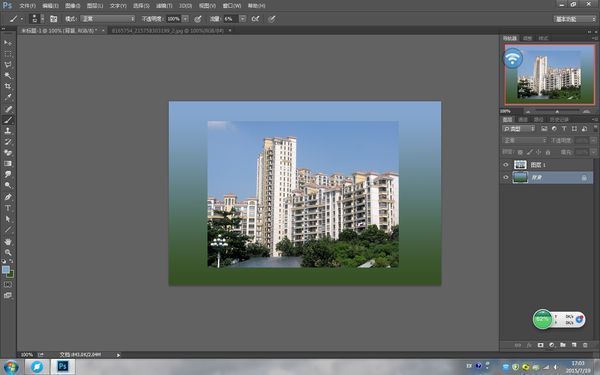The image size is (600, 375).
Task: Open the Windows Start button
Action: click(x=10, y=367)
